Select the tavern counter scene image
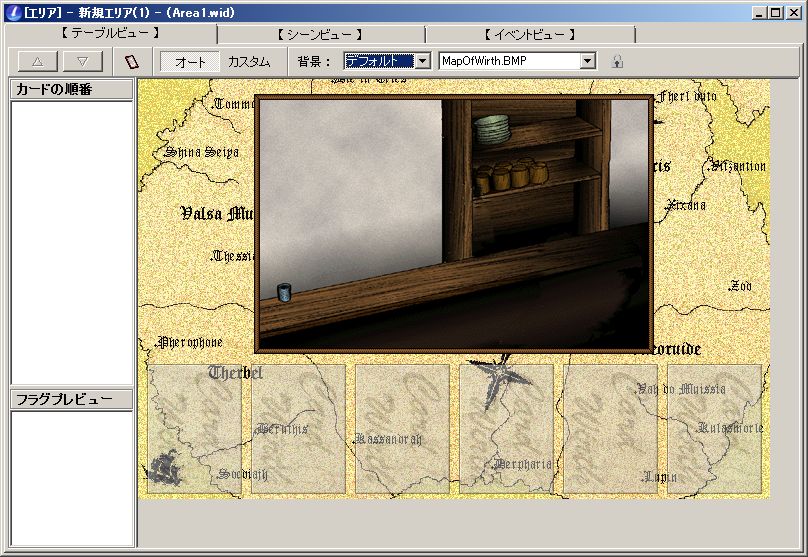808x557 pixels. pos(454,224)
